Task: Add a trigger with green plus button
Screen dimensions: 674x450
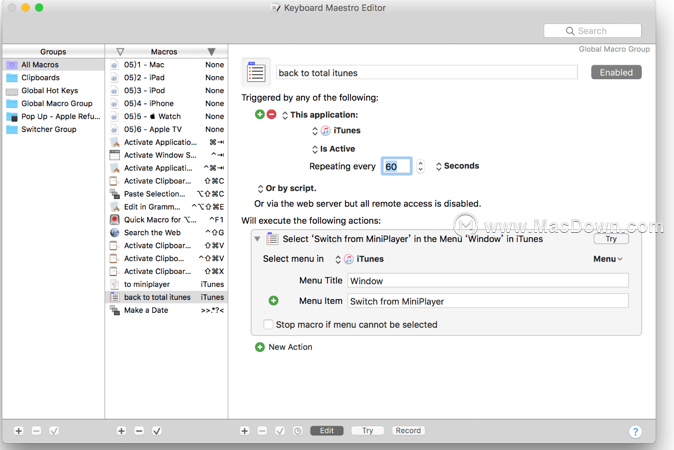Action: (260, 114)
